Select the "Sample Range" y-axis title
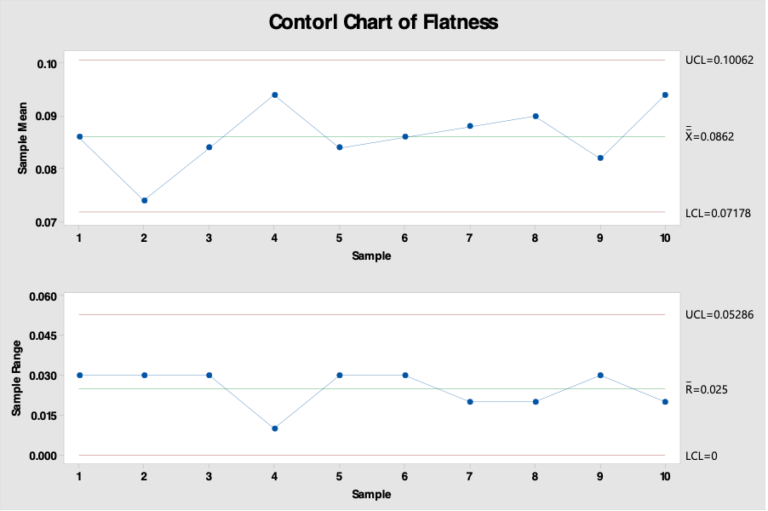 coord(17,376)
